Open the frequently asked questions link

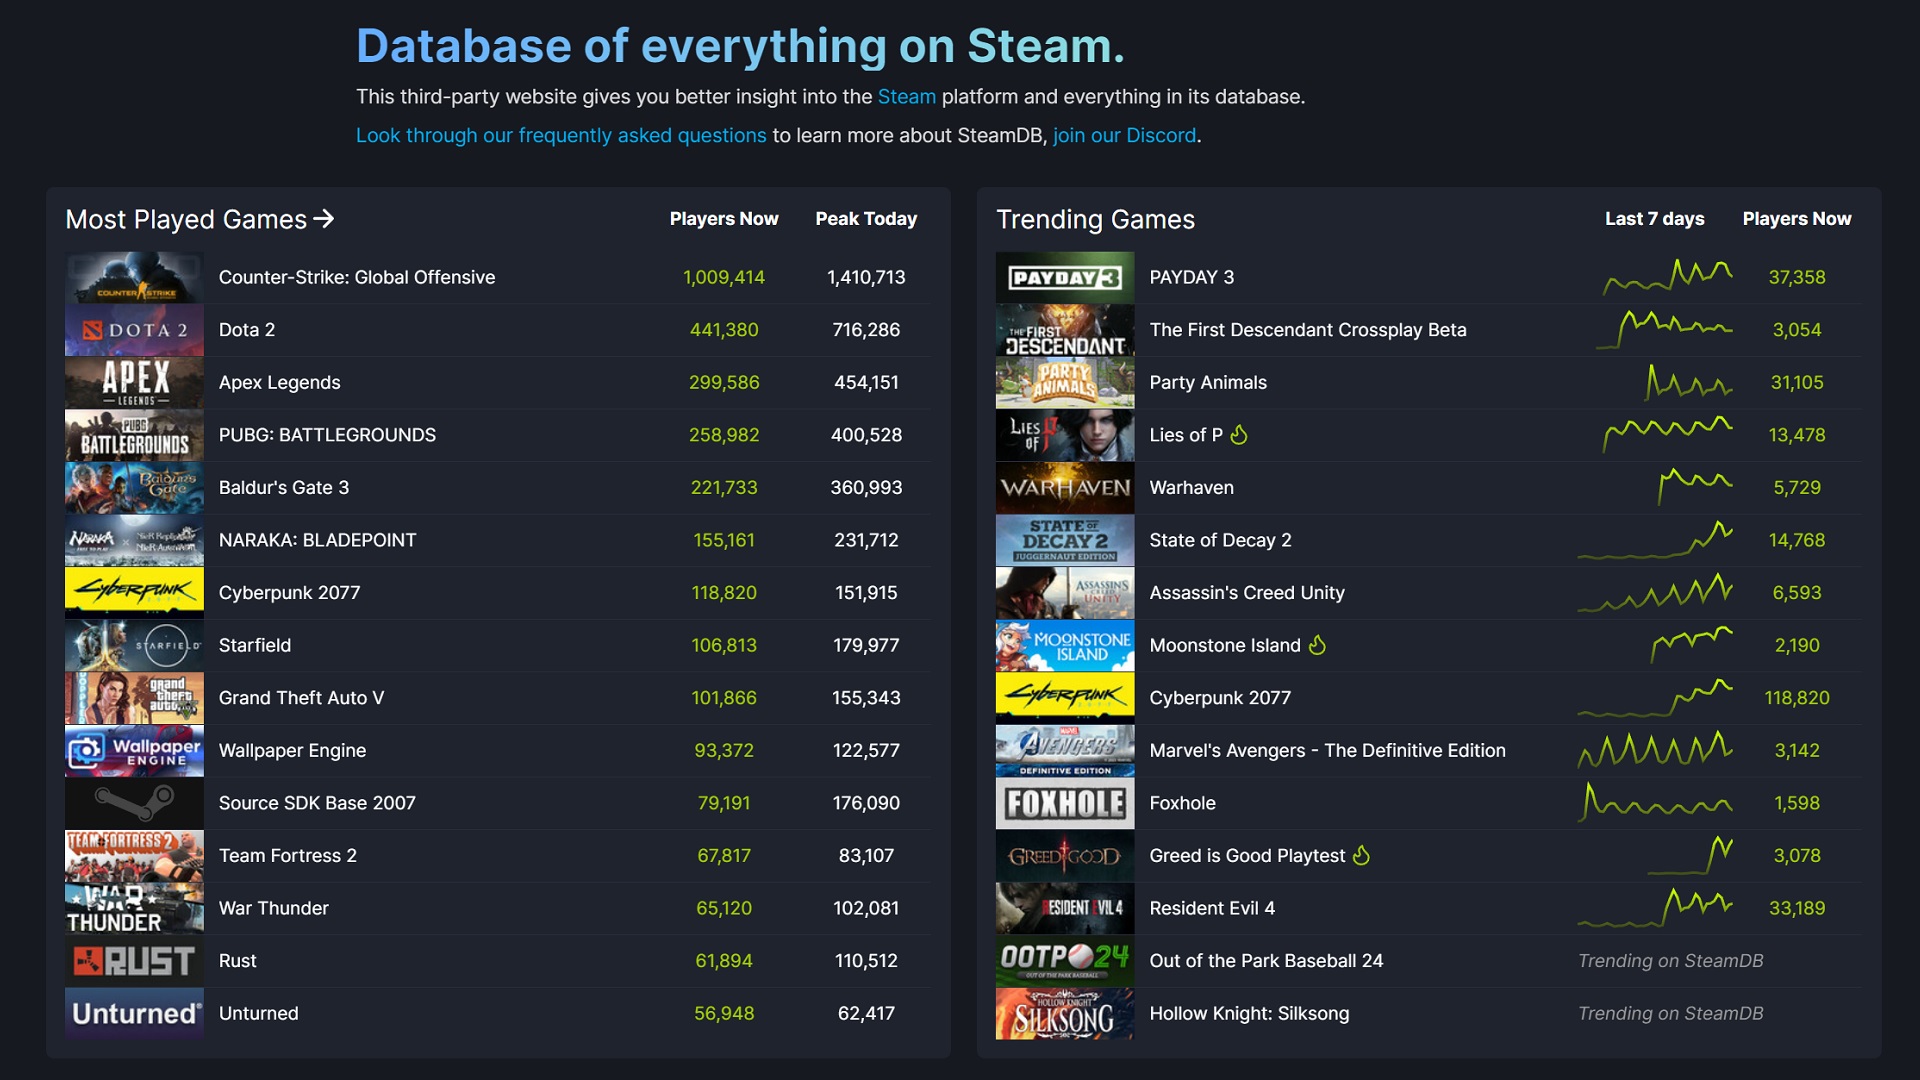[560, 135]
